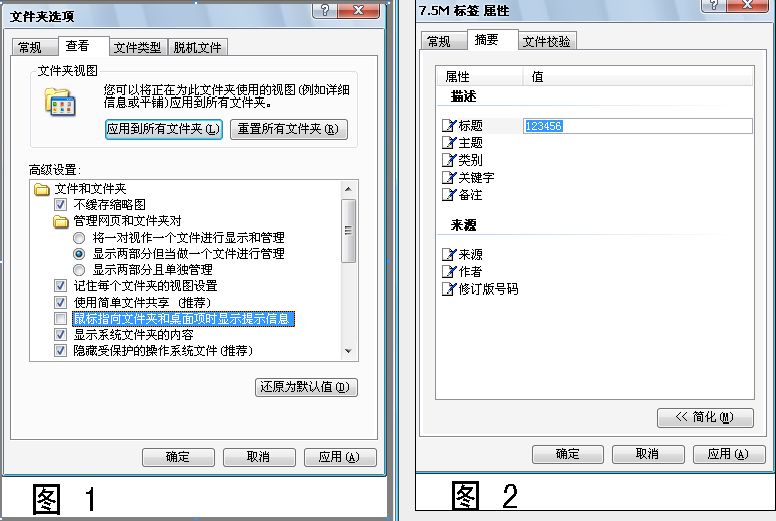776x521 pixels.
Task: Click 应用到所有文件夹 (L) button
Action: point(163,129)
